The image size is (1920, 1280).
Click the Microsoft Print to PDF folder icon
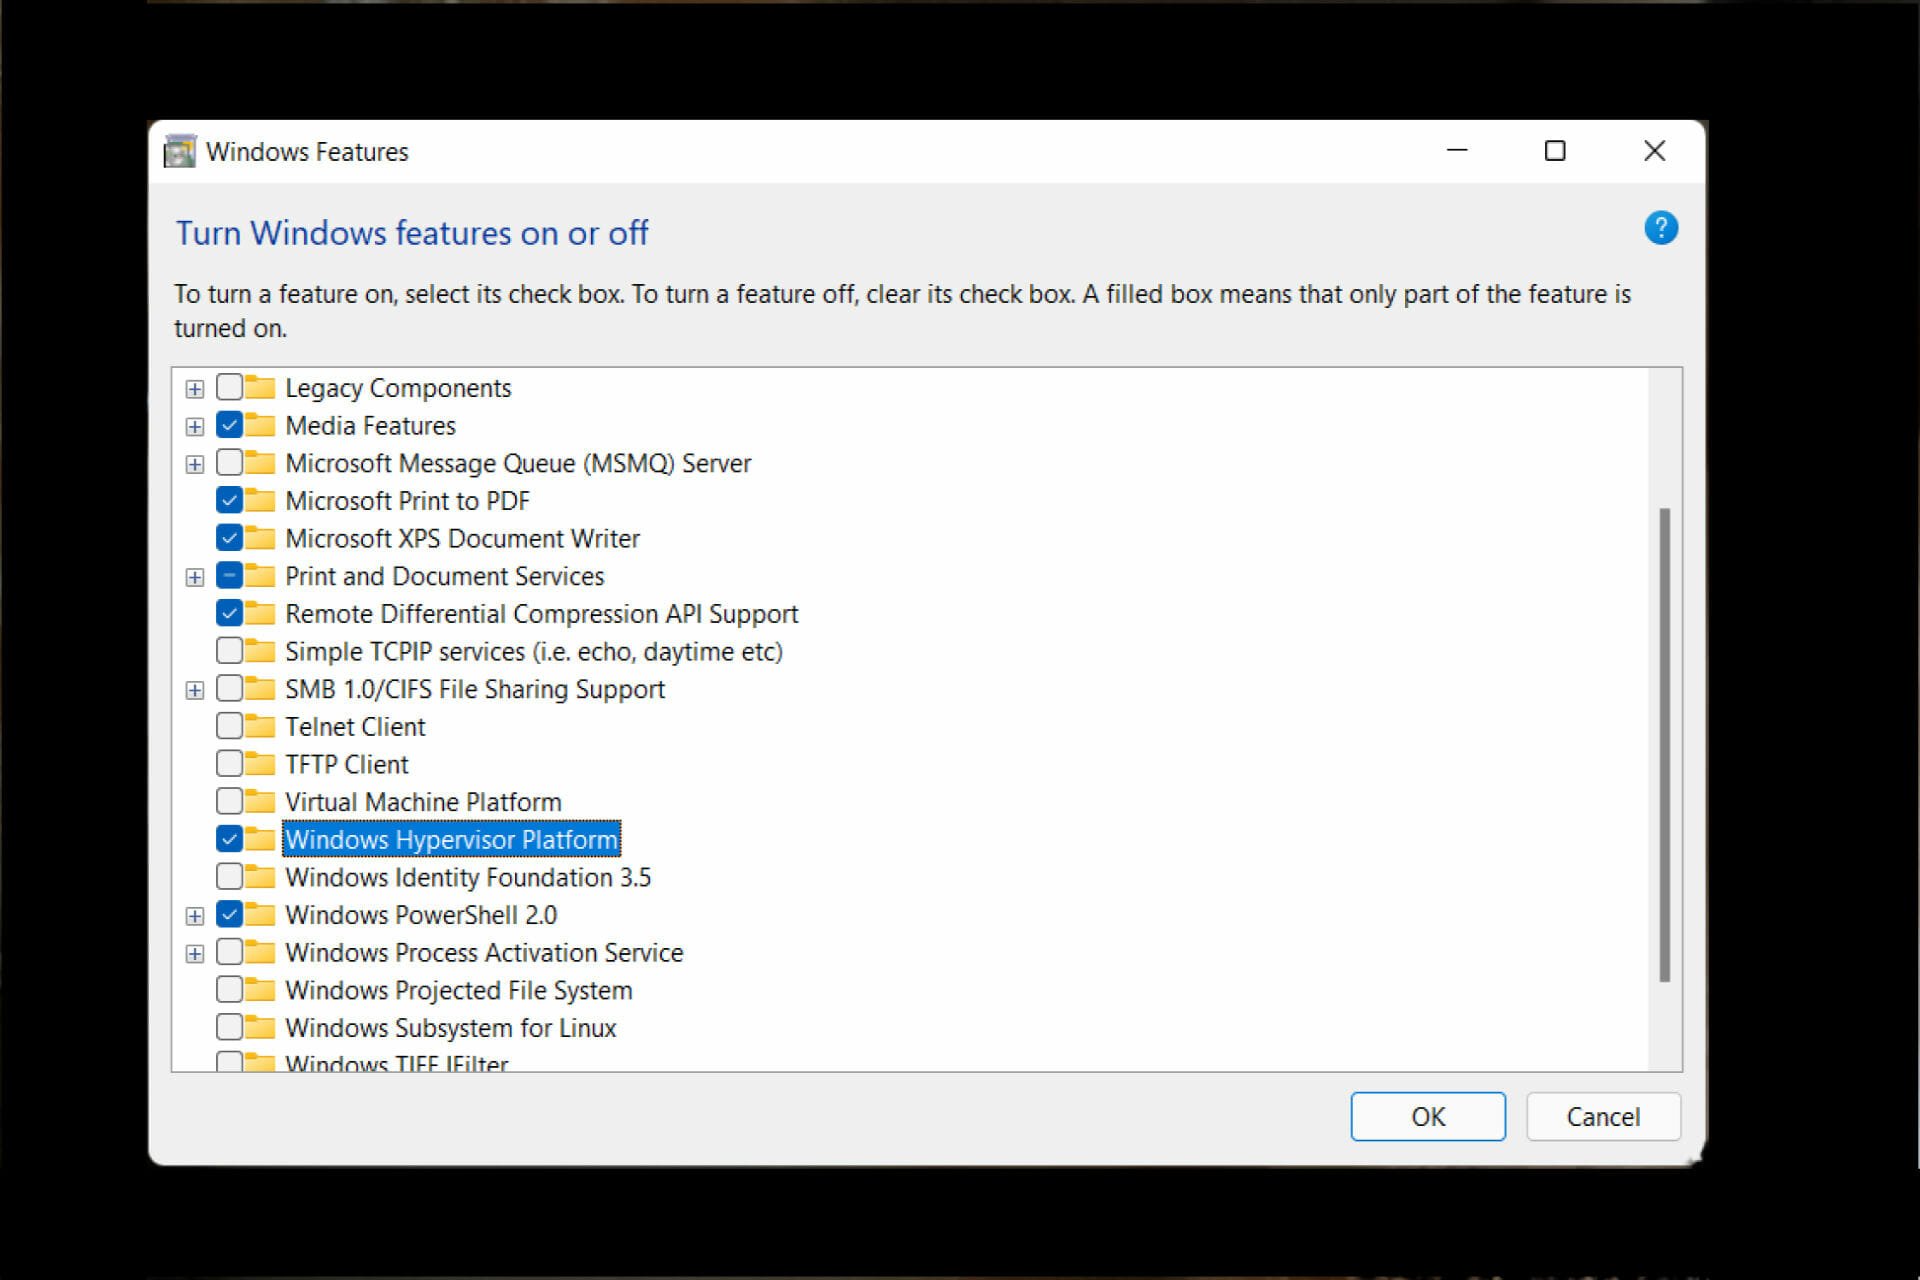[x=260, y=500]
